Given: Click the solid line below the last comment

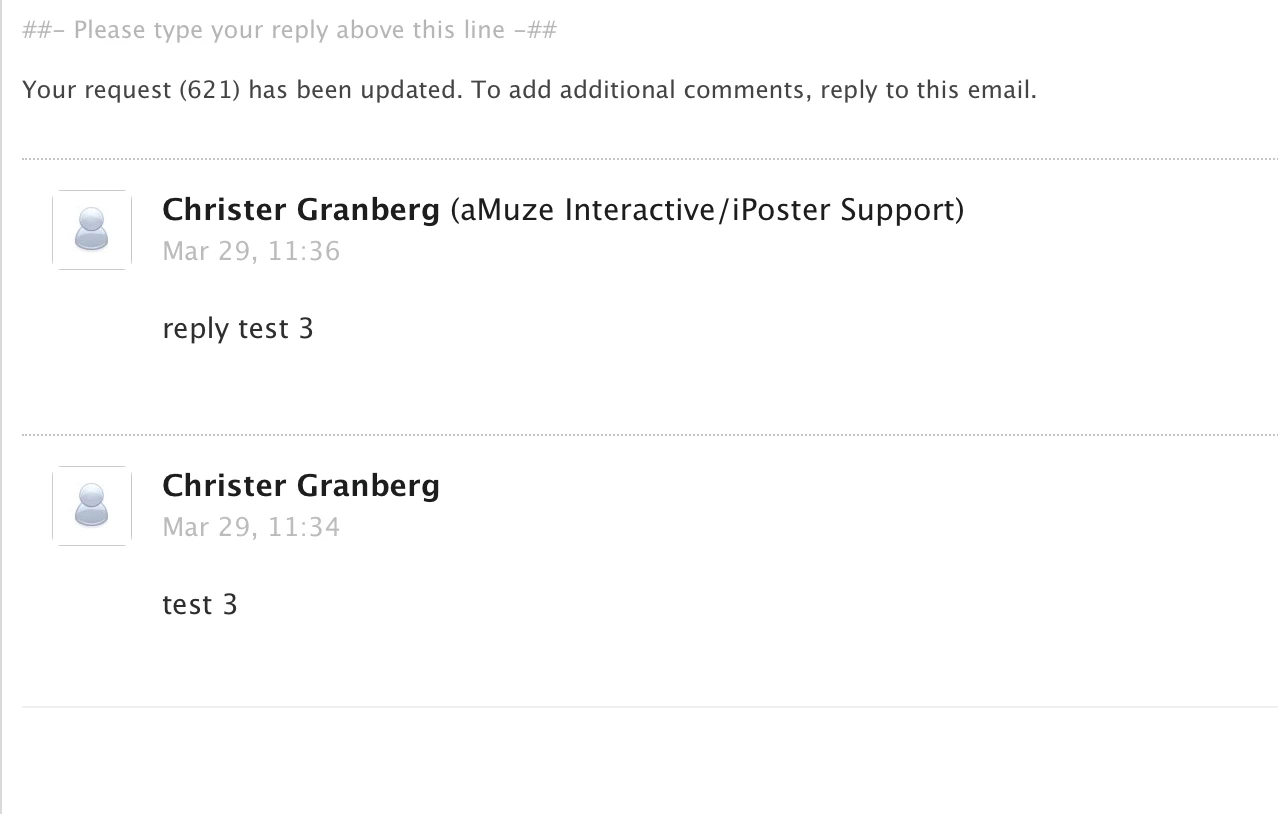Looking at the screenshot, I should [650, 707].
